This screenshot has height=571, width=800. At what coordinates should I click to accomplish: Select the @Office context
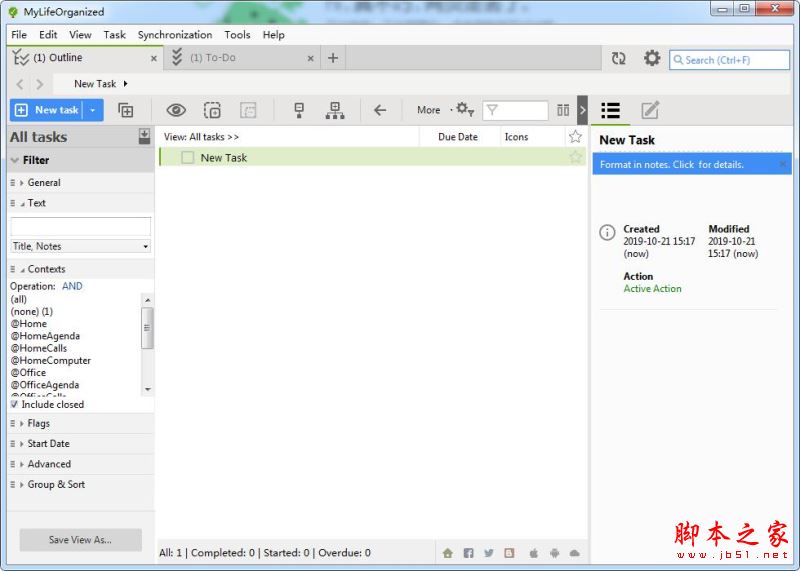(x=28, y=373)
